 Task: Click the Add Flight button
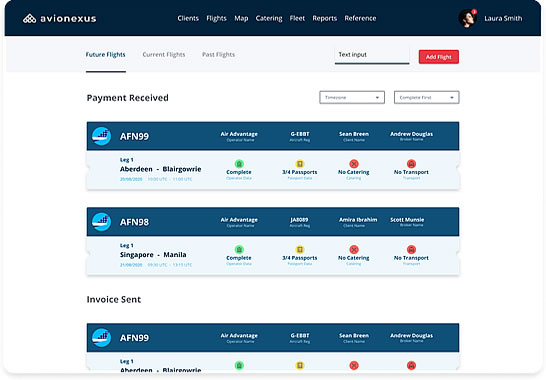tap(438, 57)
